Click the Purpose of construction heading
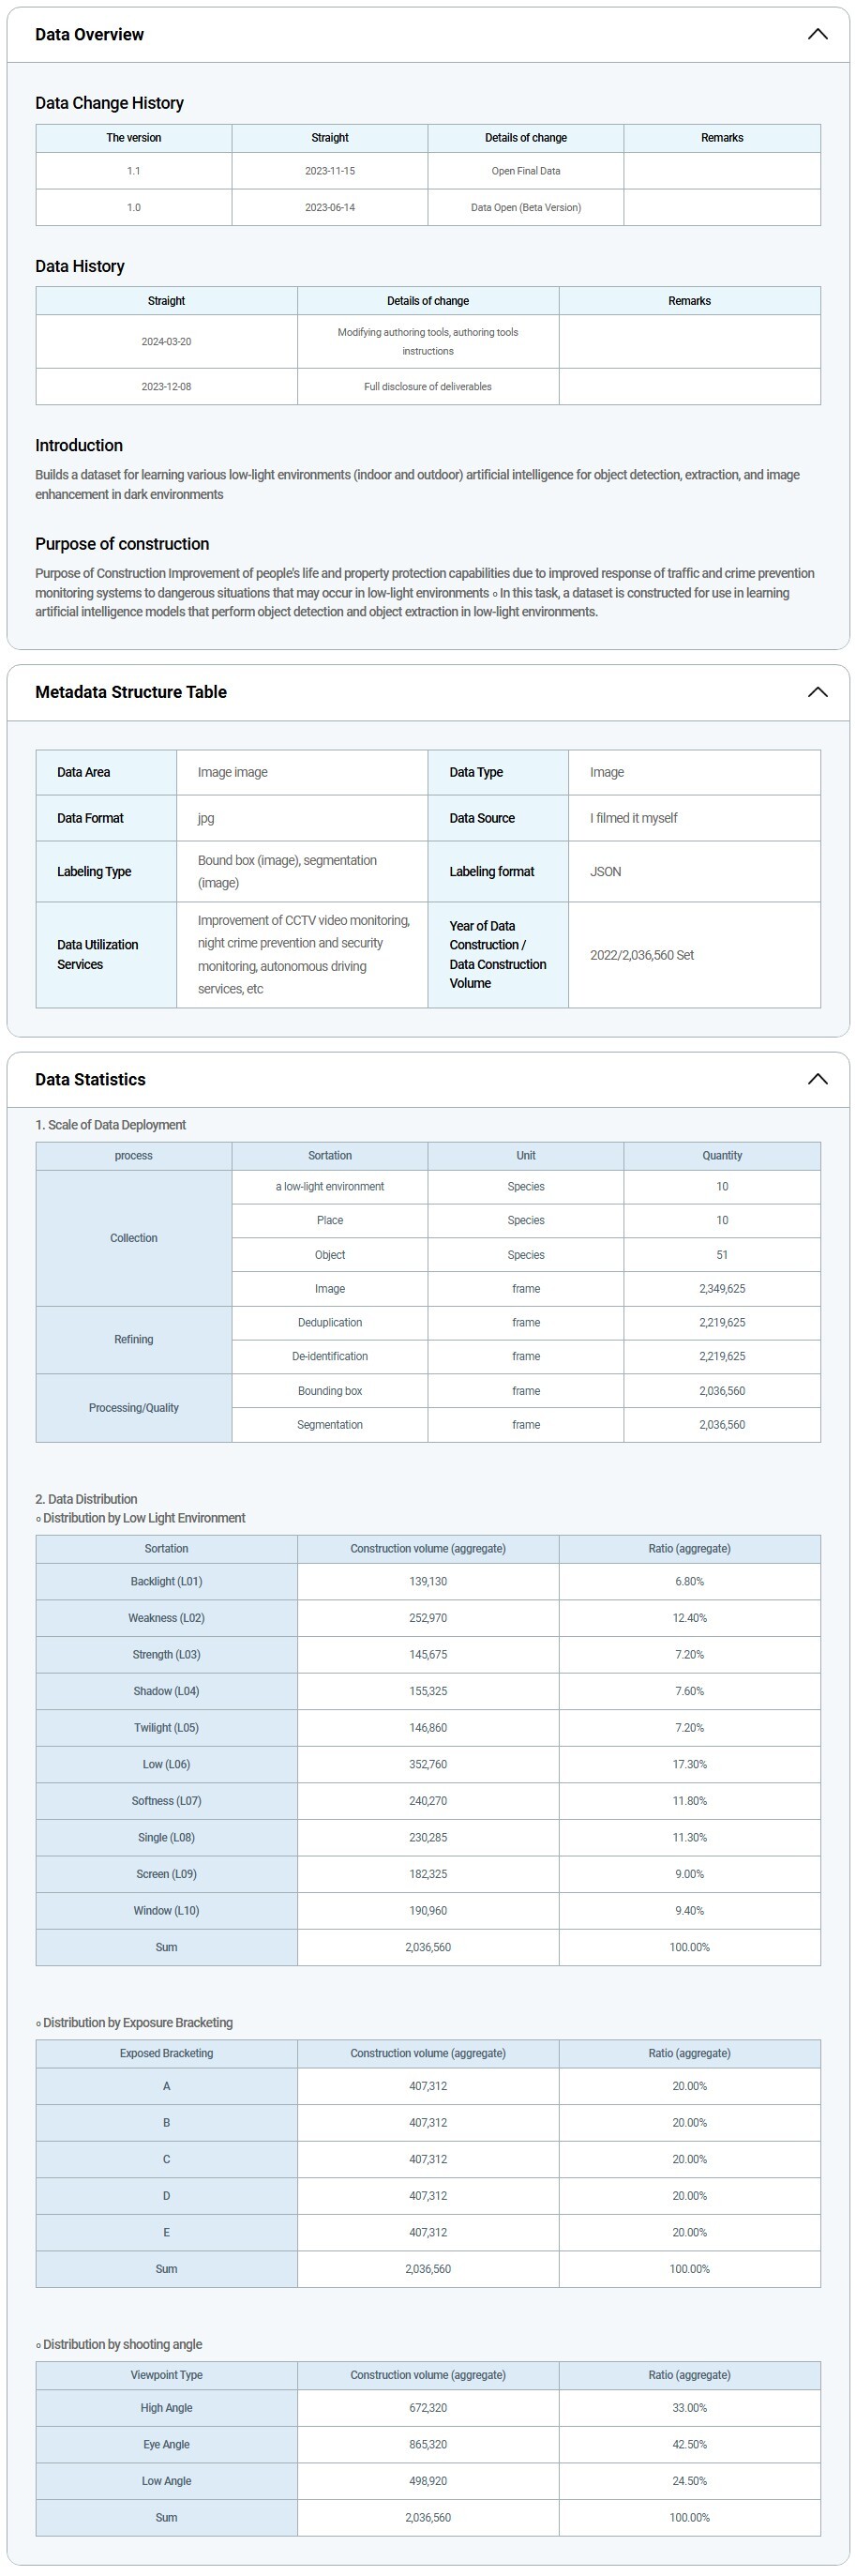The width and height of the screenshot is (856, 2576). click(x=122, y=544)
